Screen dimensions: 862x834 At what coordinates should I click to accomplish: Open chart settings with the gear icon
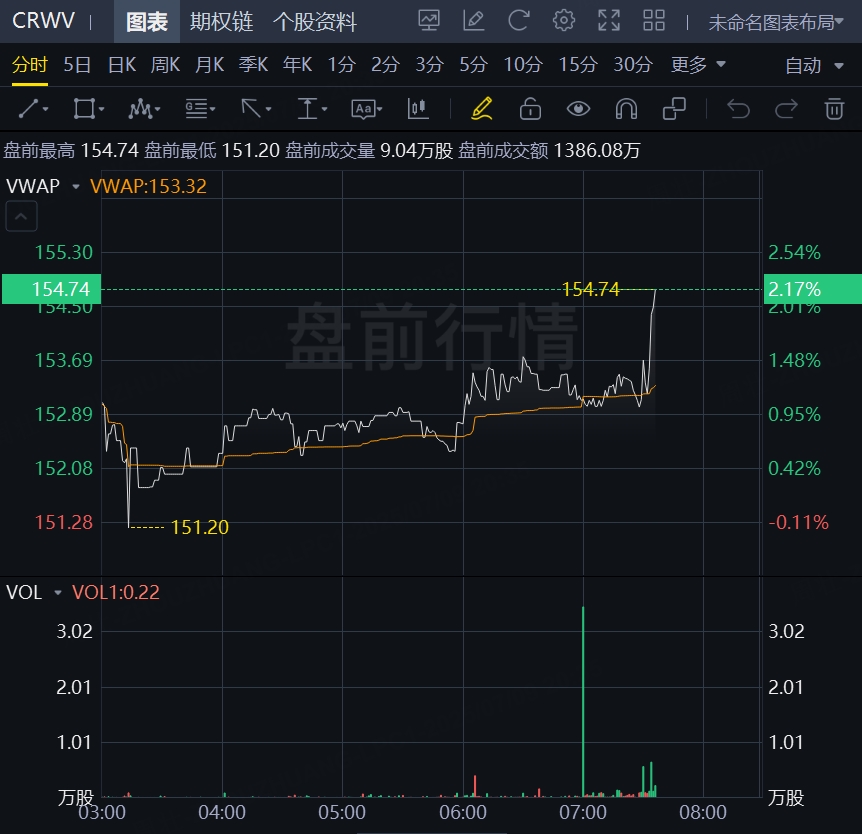tap(564, 21)
